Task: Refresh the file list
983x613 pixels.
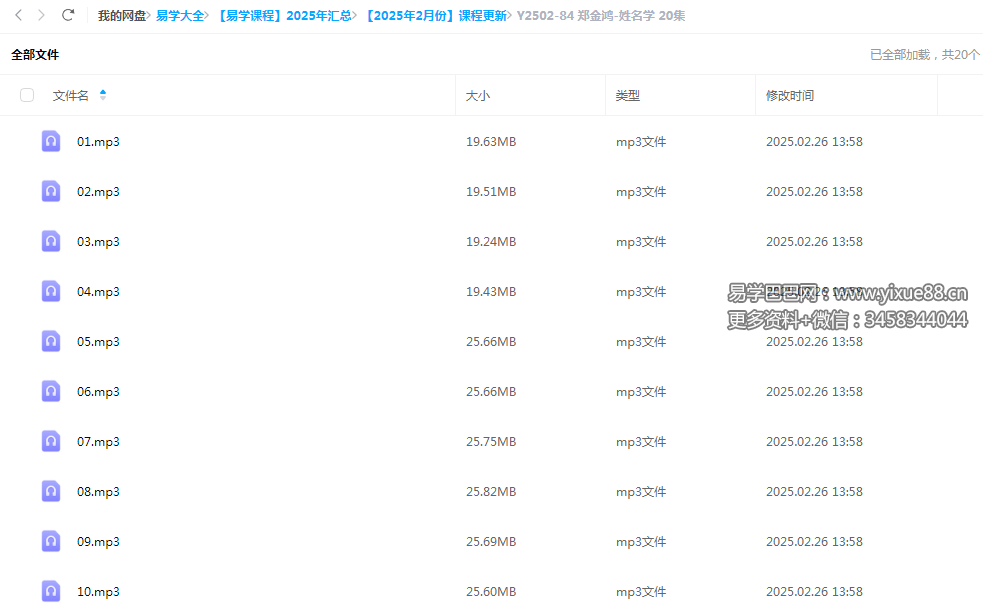Action: [x=68, y=15]
